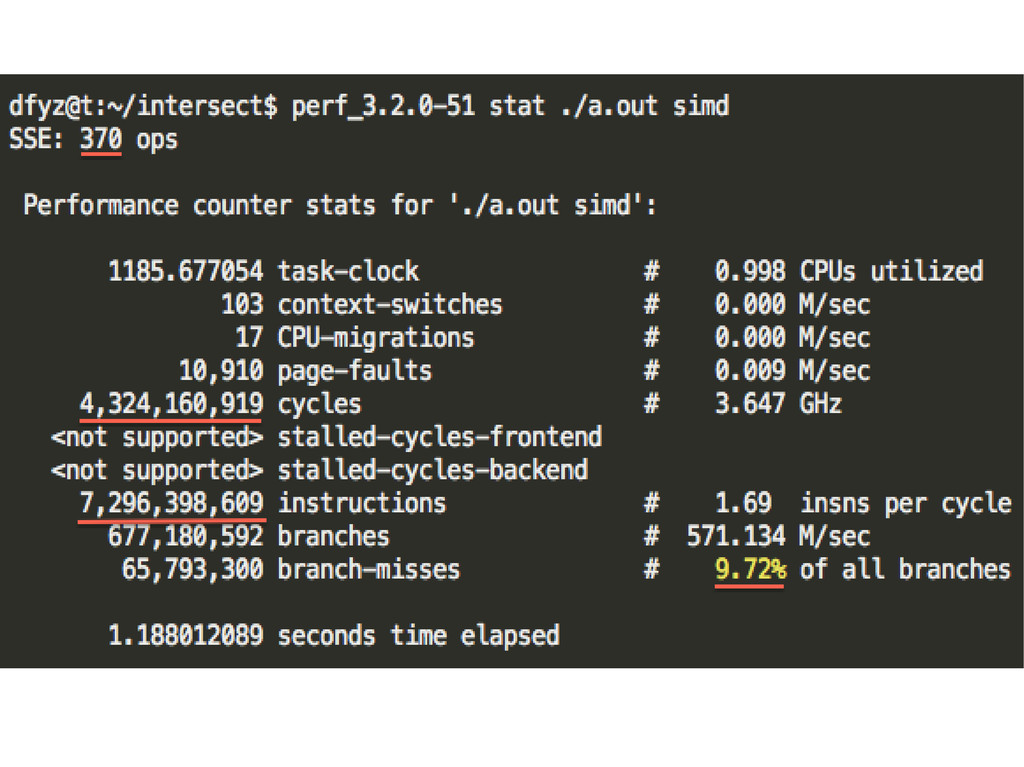Viewport: 1024px width, 767px height.
Task: Click the Performance counter stats header line
Action: tap(340, 206)
